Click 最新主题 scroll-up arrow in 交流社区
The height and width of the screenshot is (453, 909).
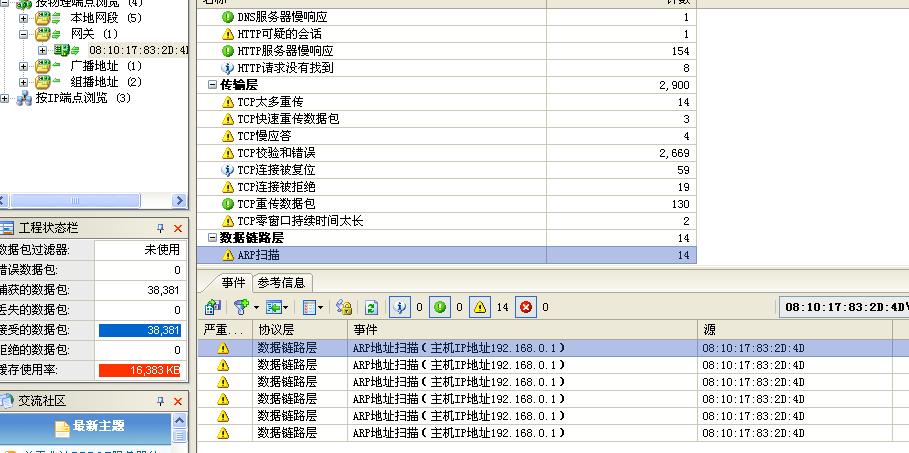179,420
